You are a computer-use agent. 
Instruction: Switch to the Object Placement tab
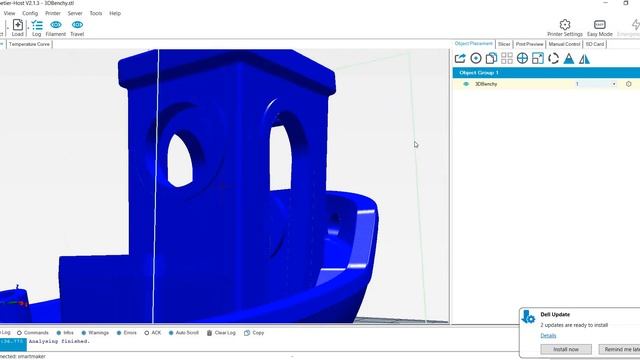pos(473,44)
